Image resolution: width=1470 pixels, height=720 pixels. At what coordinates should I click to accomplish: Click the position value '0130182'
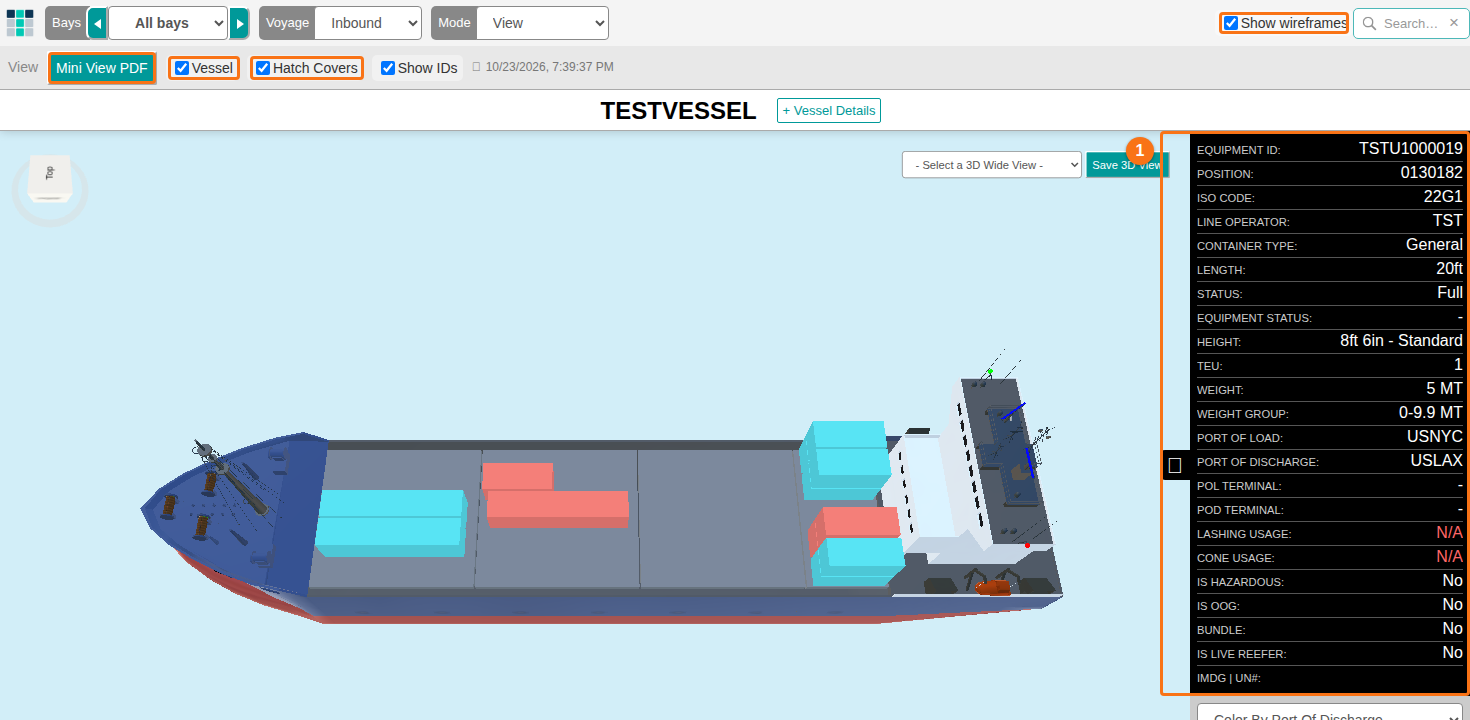tap(1432, 173)
